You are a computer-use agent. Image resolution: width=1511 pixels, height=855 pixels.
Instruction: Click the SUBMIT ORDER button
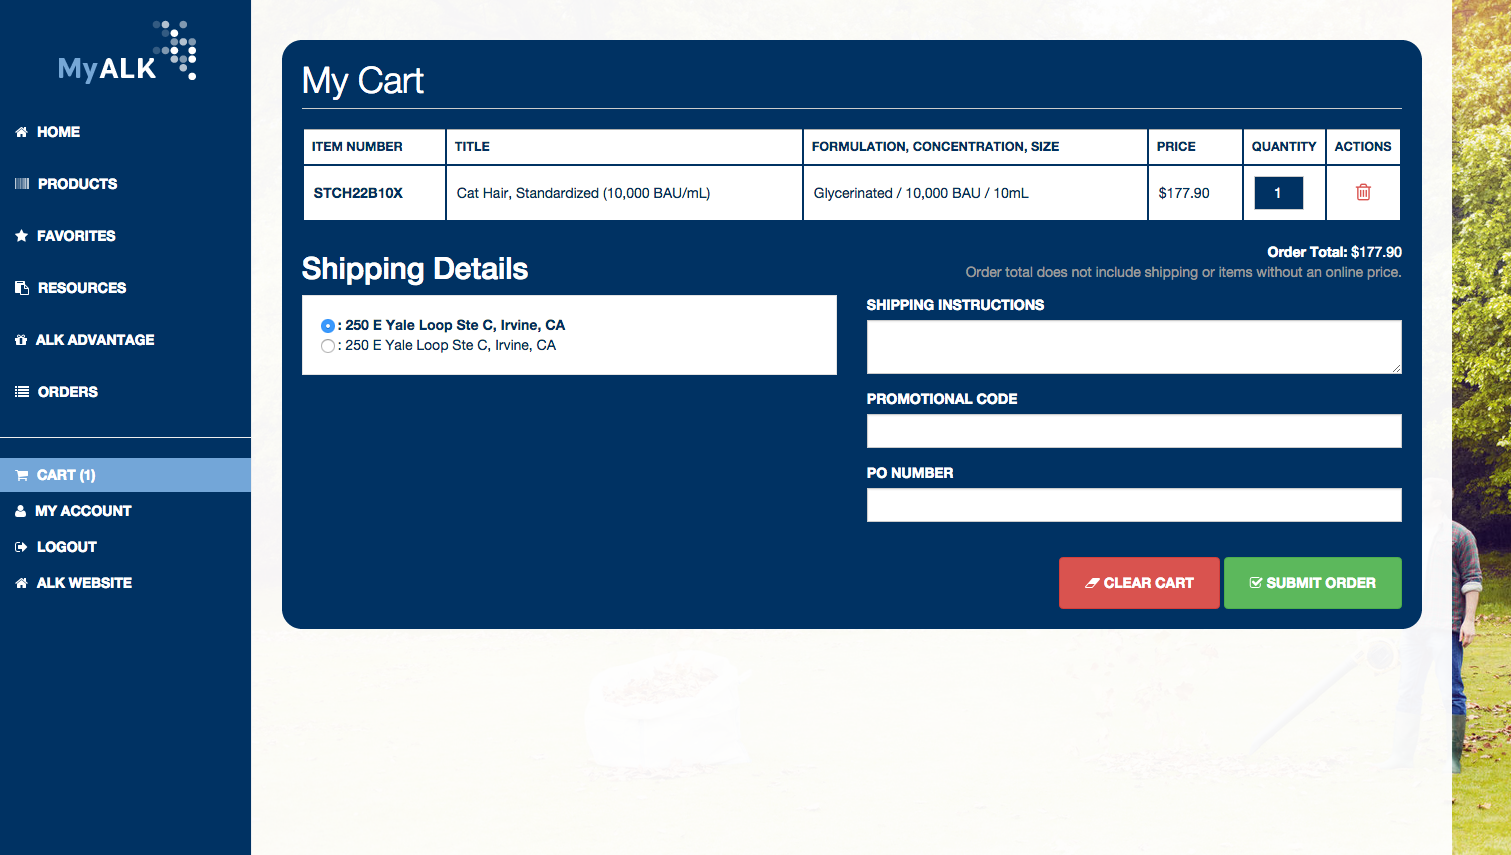1313,583
